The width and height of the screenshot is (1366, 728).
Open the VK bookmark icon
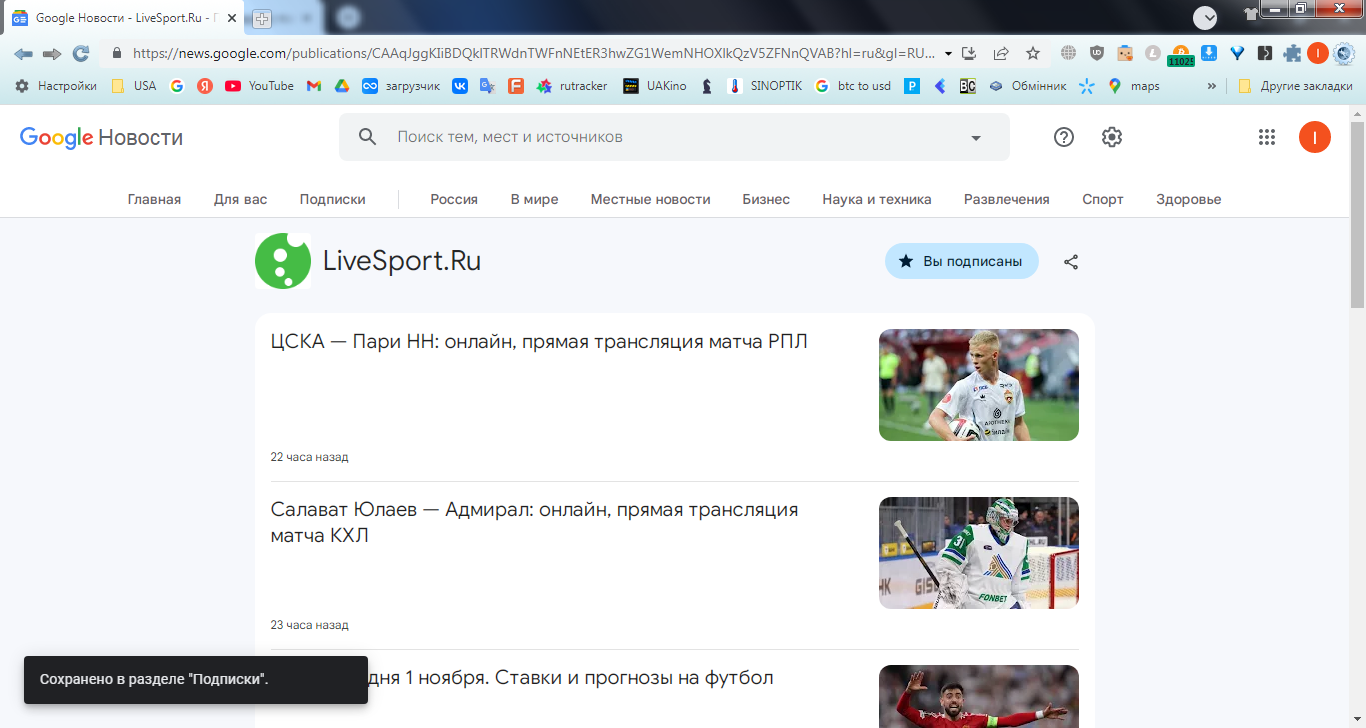tap(460, 86)
